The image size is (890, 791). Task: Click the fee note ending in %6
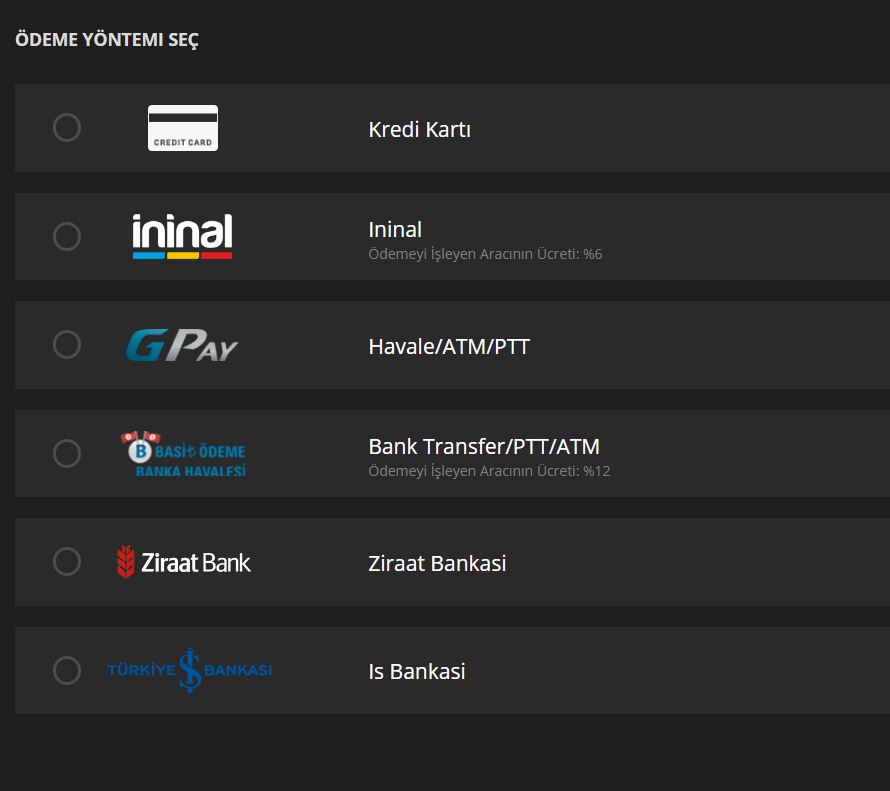point(485,254)
